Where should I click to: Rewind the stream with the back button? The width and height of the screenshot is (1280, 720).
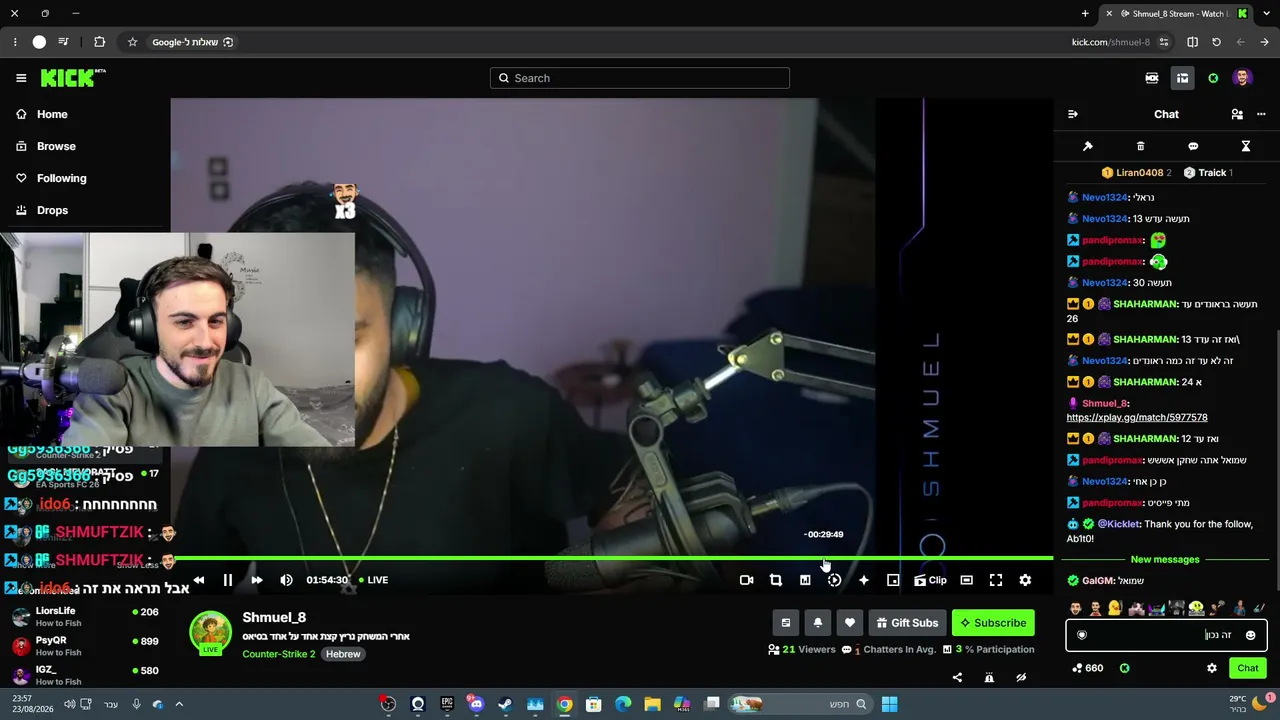tap(198, 580)
